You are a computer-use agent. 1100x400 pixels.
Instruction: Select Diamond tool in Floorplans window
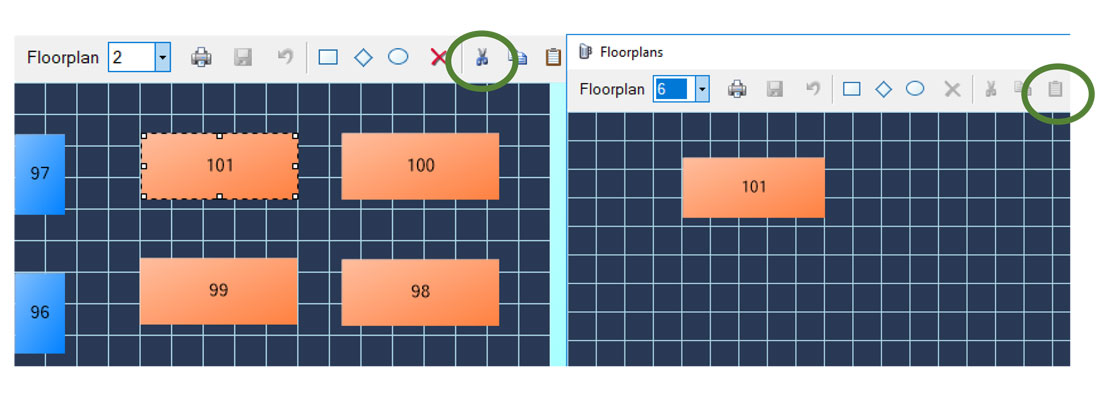(883, 89)
